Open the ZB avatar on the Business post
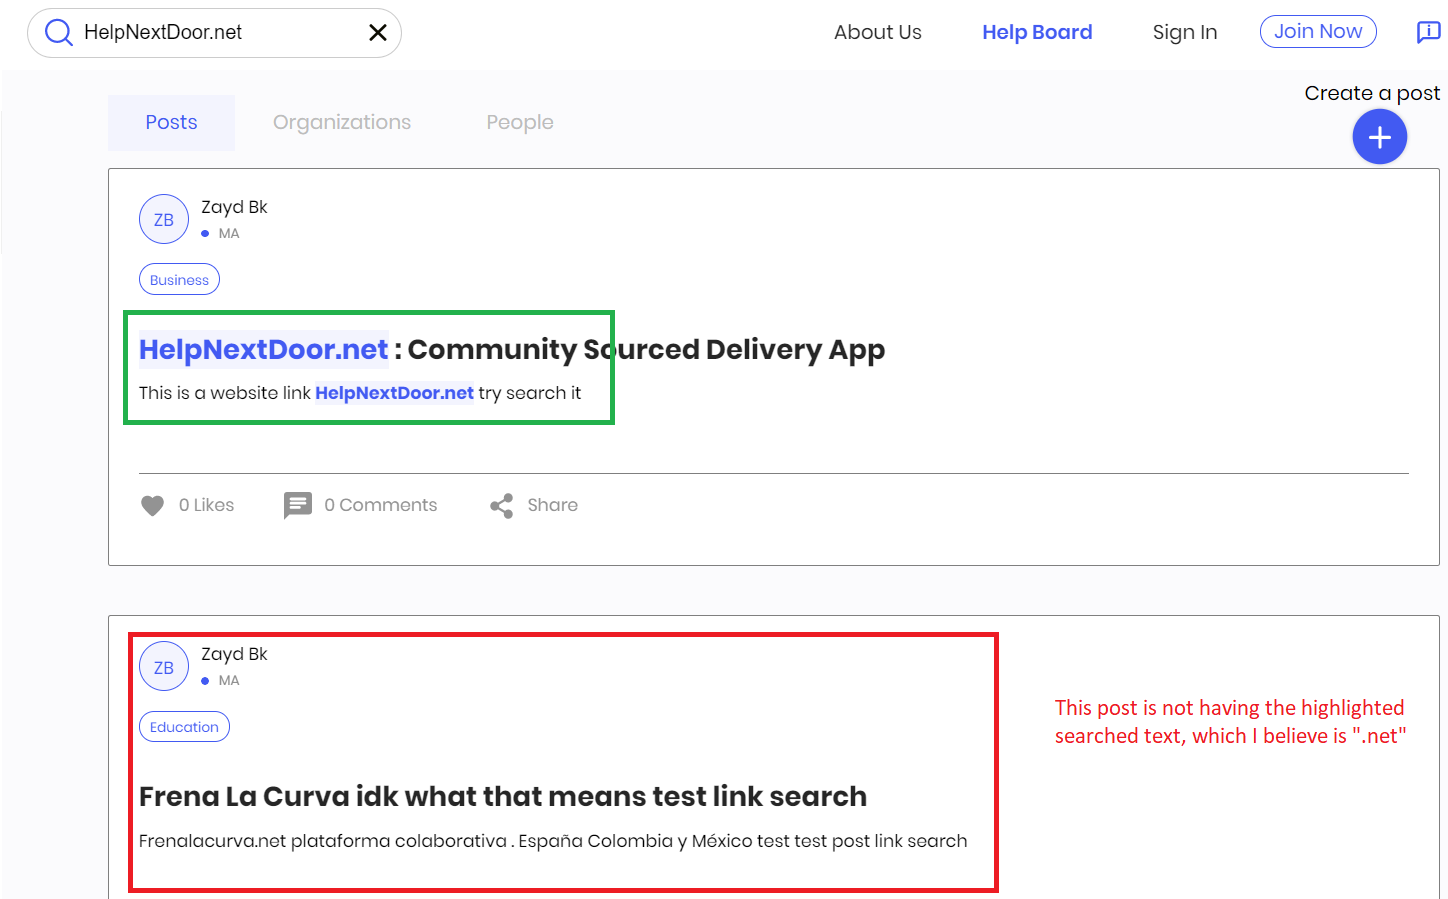 164,219
